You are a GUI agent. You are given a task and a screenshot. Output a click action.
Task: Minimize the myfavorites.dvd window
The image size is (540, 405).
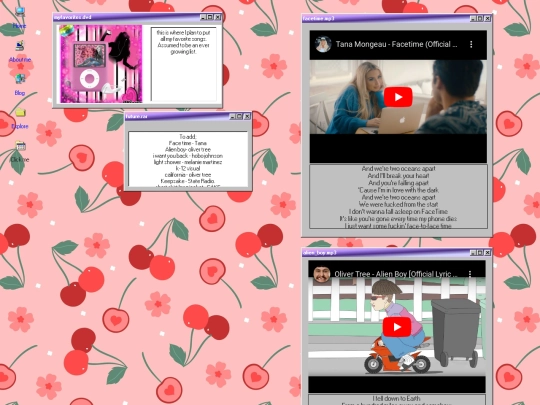pos(203,17)
